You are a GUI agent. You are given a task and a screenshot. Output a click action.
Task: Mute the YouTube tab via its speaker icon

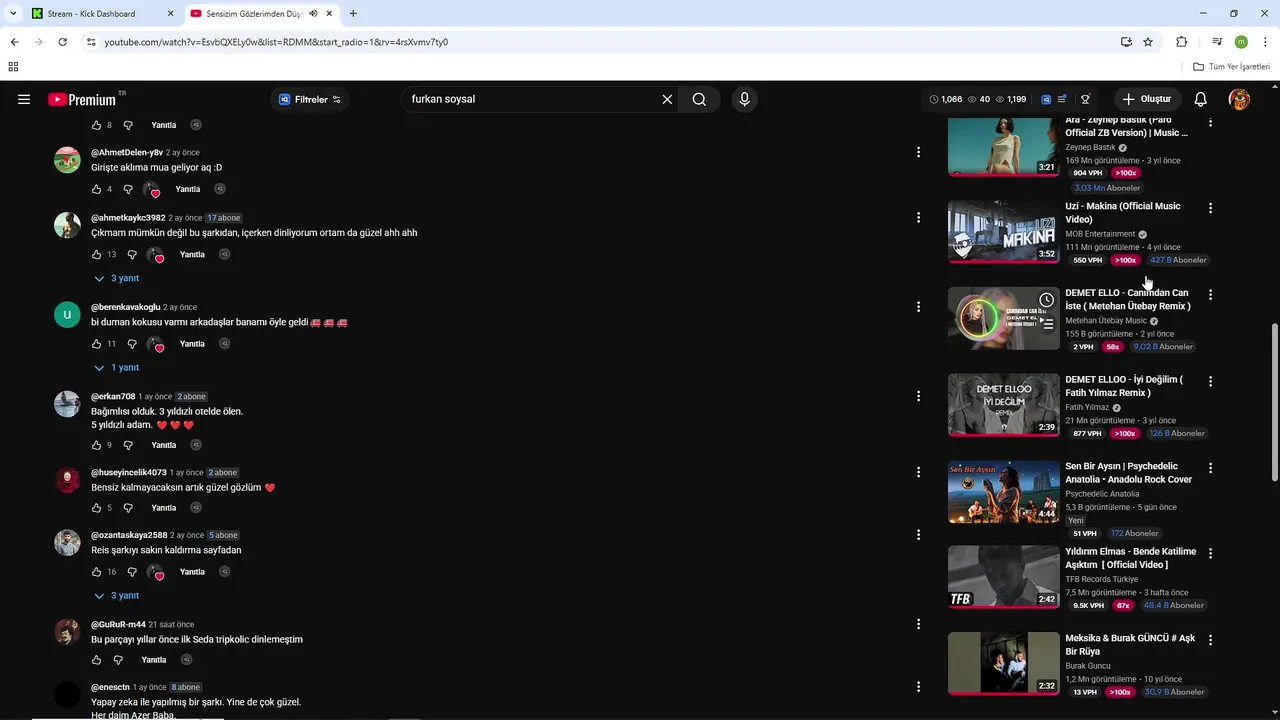313,13
